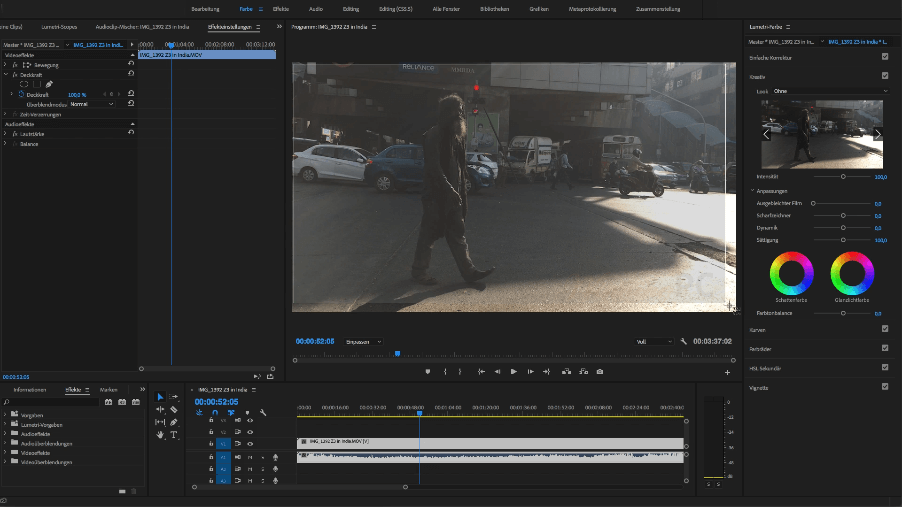The image size is (902, 507).
Task: Collapse the Deckkraft effect
Action: 5,75
